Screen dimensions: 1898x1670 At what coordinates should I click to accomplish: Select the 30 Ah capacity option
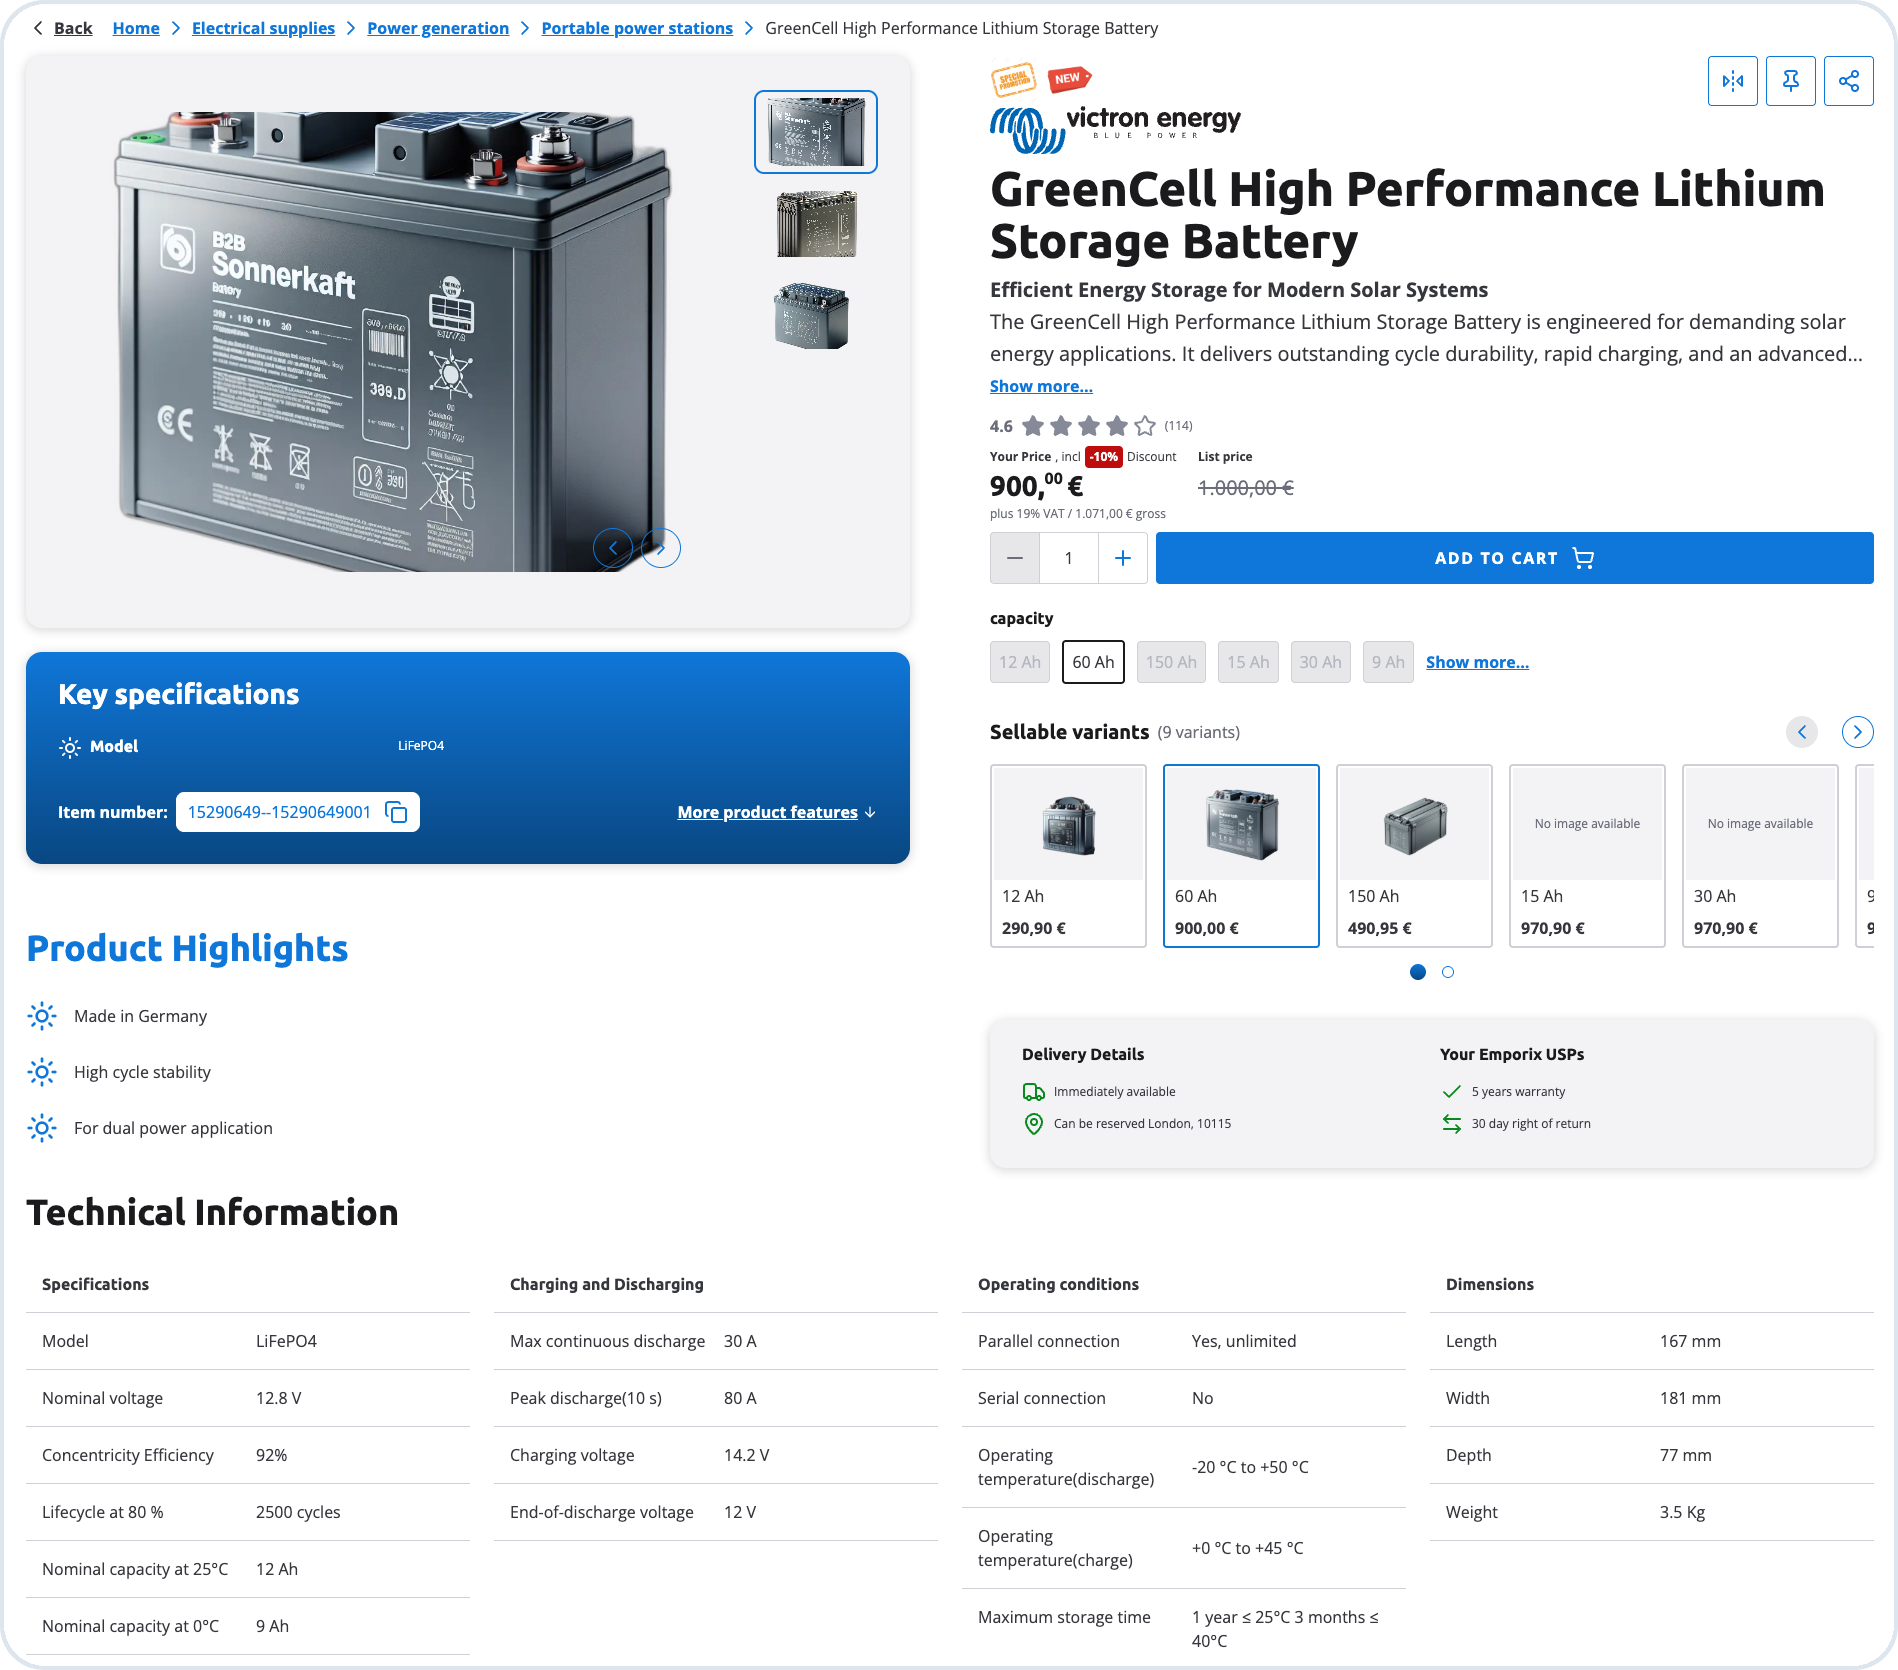click(1320, 662)
